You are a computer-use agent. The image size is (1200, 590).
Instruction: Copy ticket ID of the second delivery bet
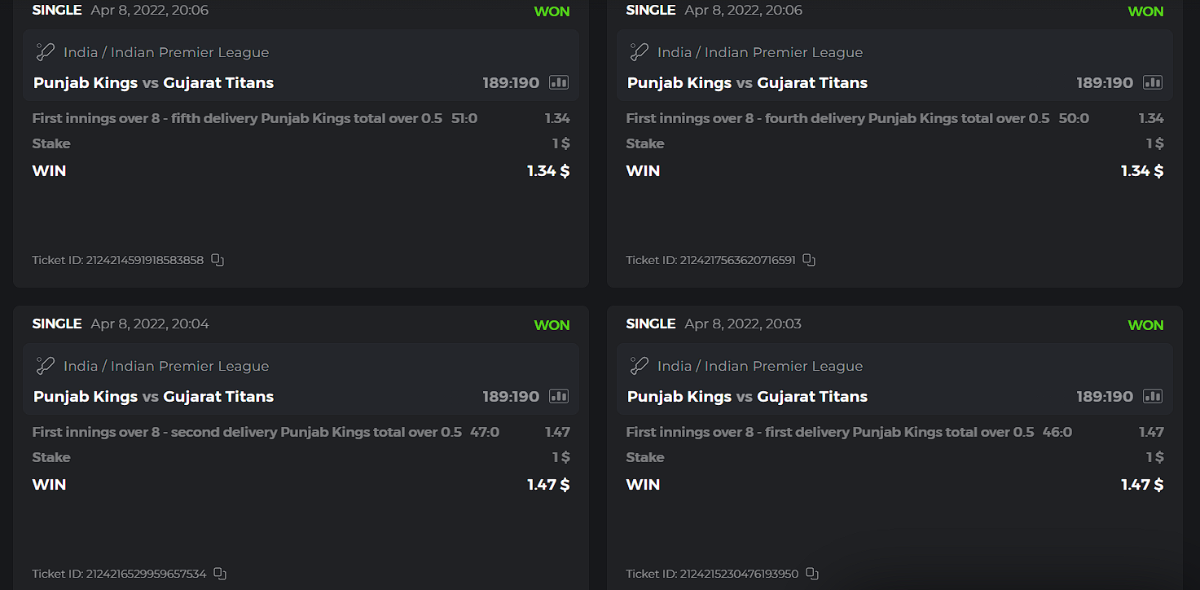[220, 574]
